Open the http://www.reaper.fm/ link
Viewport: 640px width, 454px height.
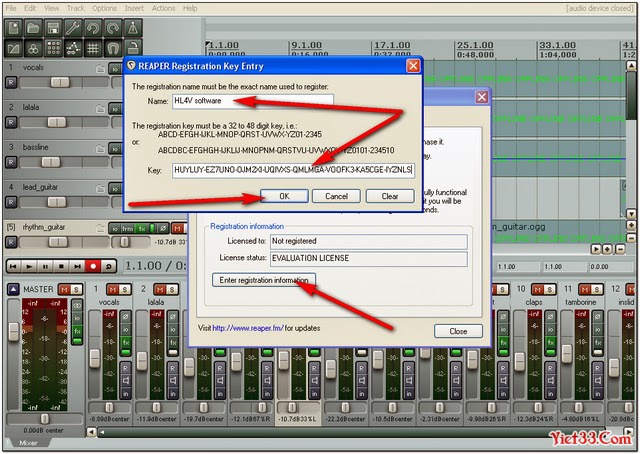click(x=248, y=328)
